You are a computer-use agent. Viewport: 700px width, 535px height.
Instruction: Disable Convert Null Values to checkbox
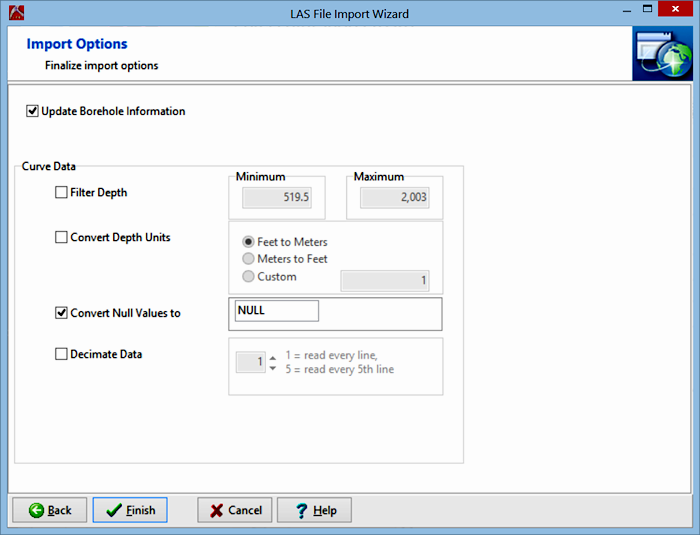[62, 313]
